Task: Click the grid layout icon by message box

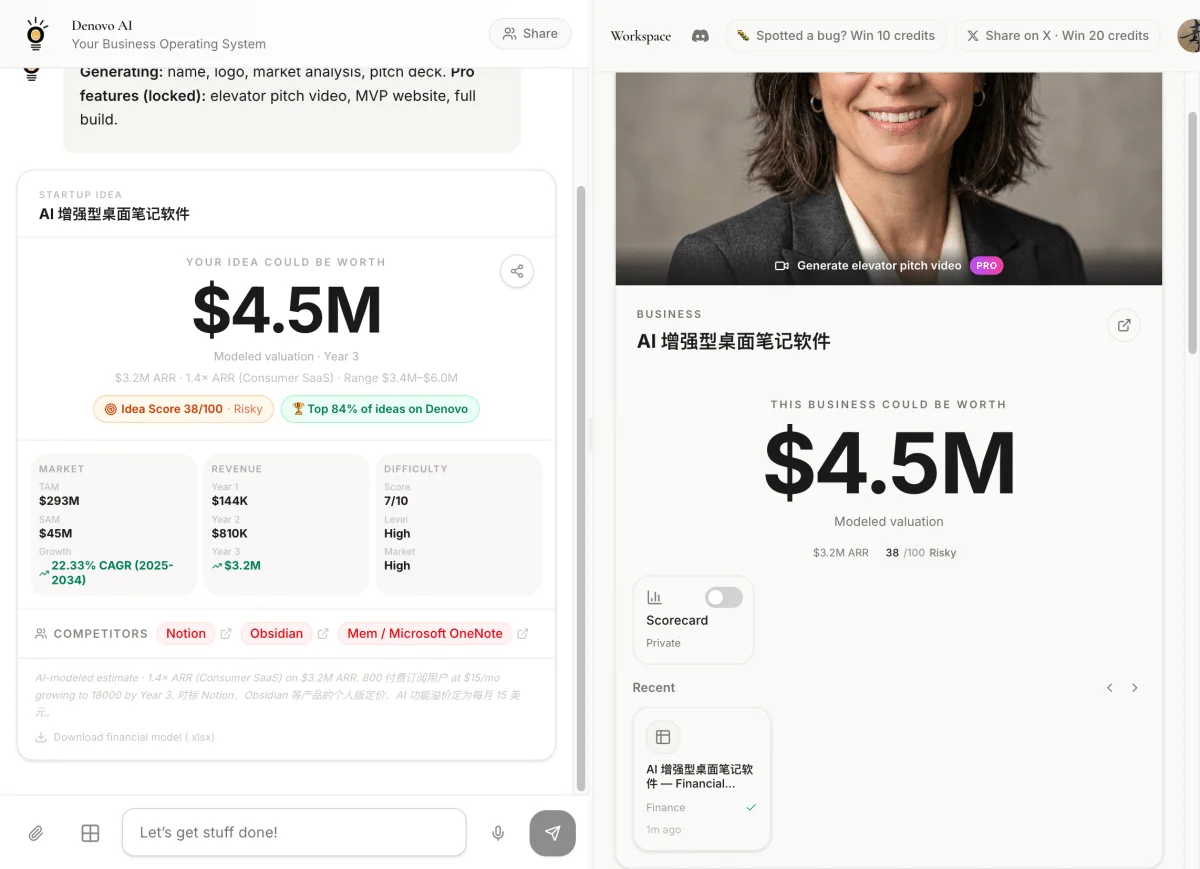Action: 90,833
